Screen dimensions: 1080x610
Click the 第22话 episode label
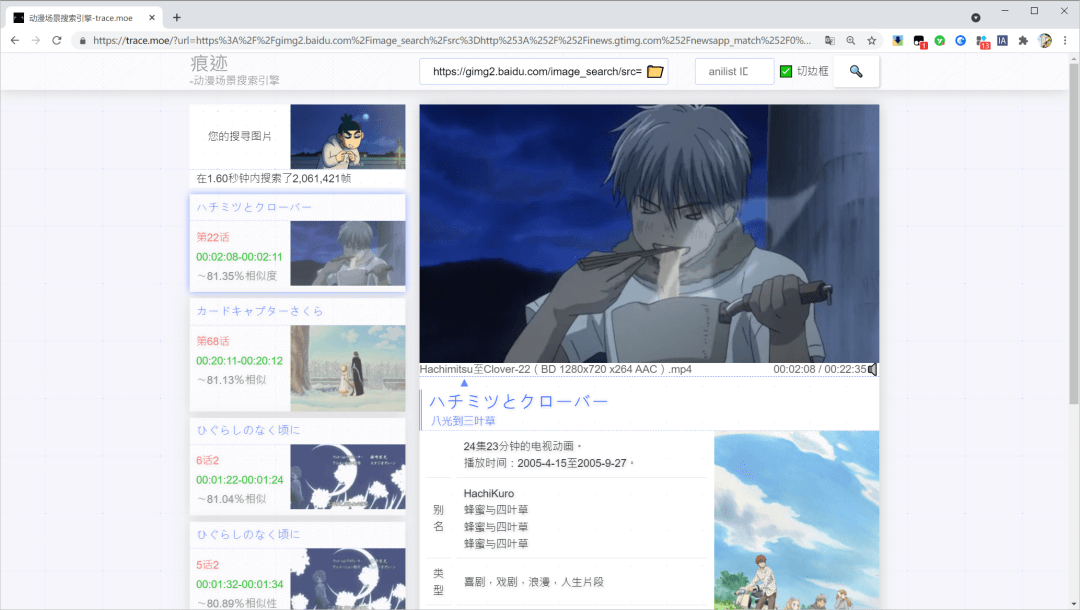[x=213, y=238]
